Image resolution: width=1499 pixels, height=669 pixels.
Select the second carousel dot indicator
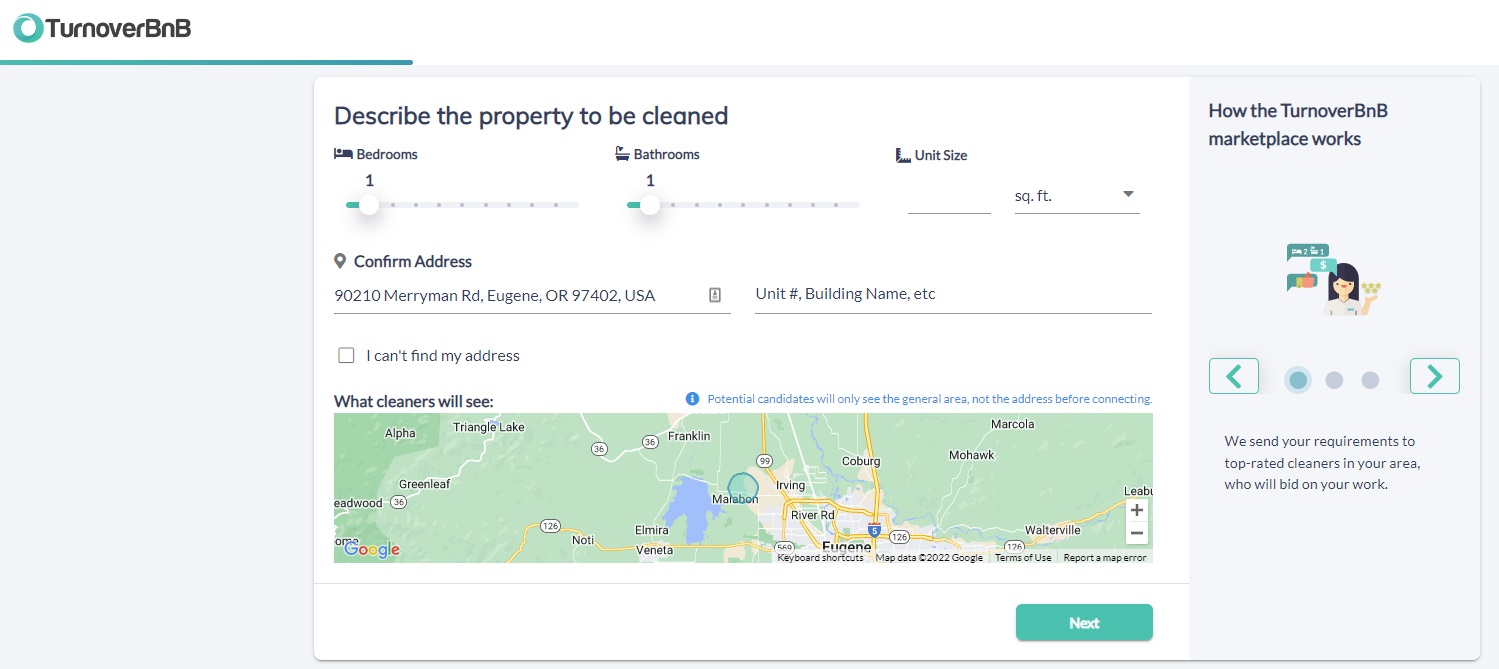click(x=1334, y=380)
